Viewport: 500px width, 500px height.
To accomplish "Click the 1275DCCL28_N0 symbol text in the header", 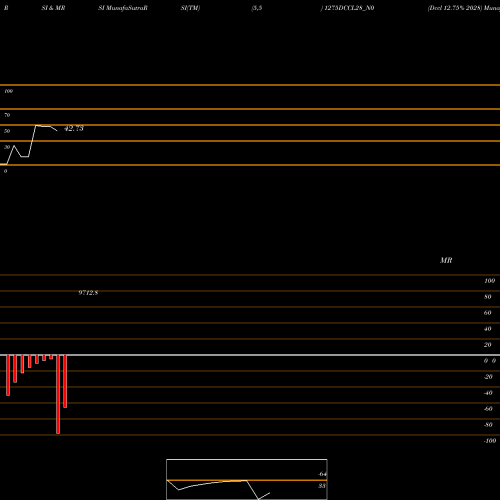I will click(349, 8).
